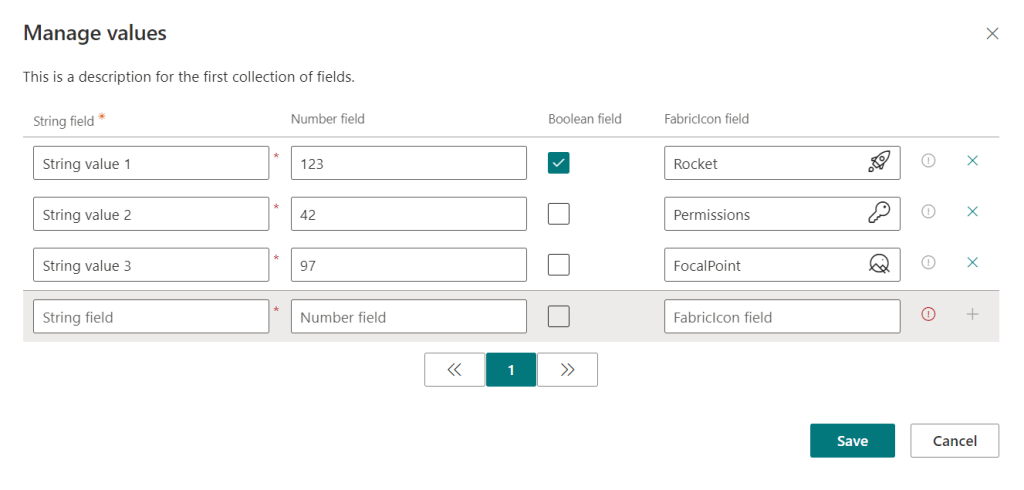
Task: Select page 1 in pagination
Action: click(x=511, y=369)
